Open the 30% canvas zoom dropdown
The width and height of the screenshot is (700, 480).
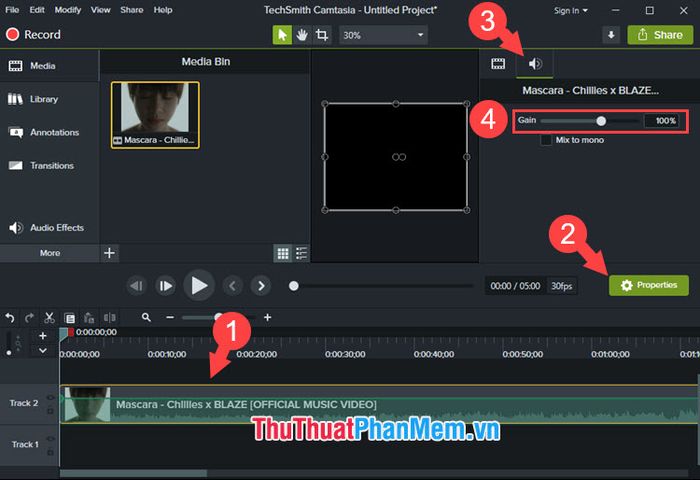383,35
